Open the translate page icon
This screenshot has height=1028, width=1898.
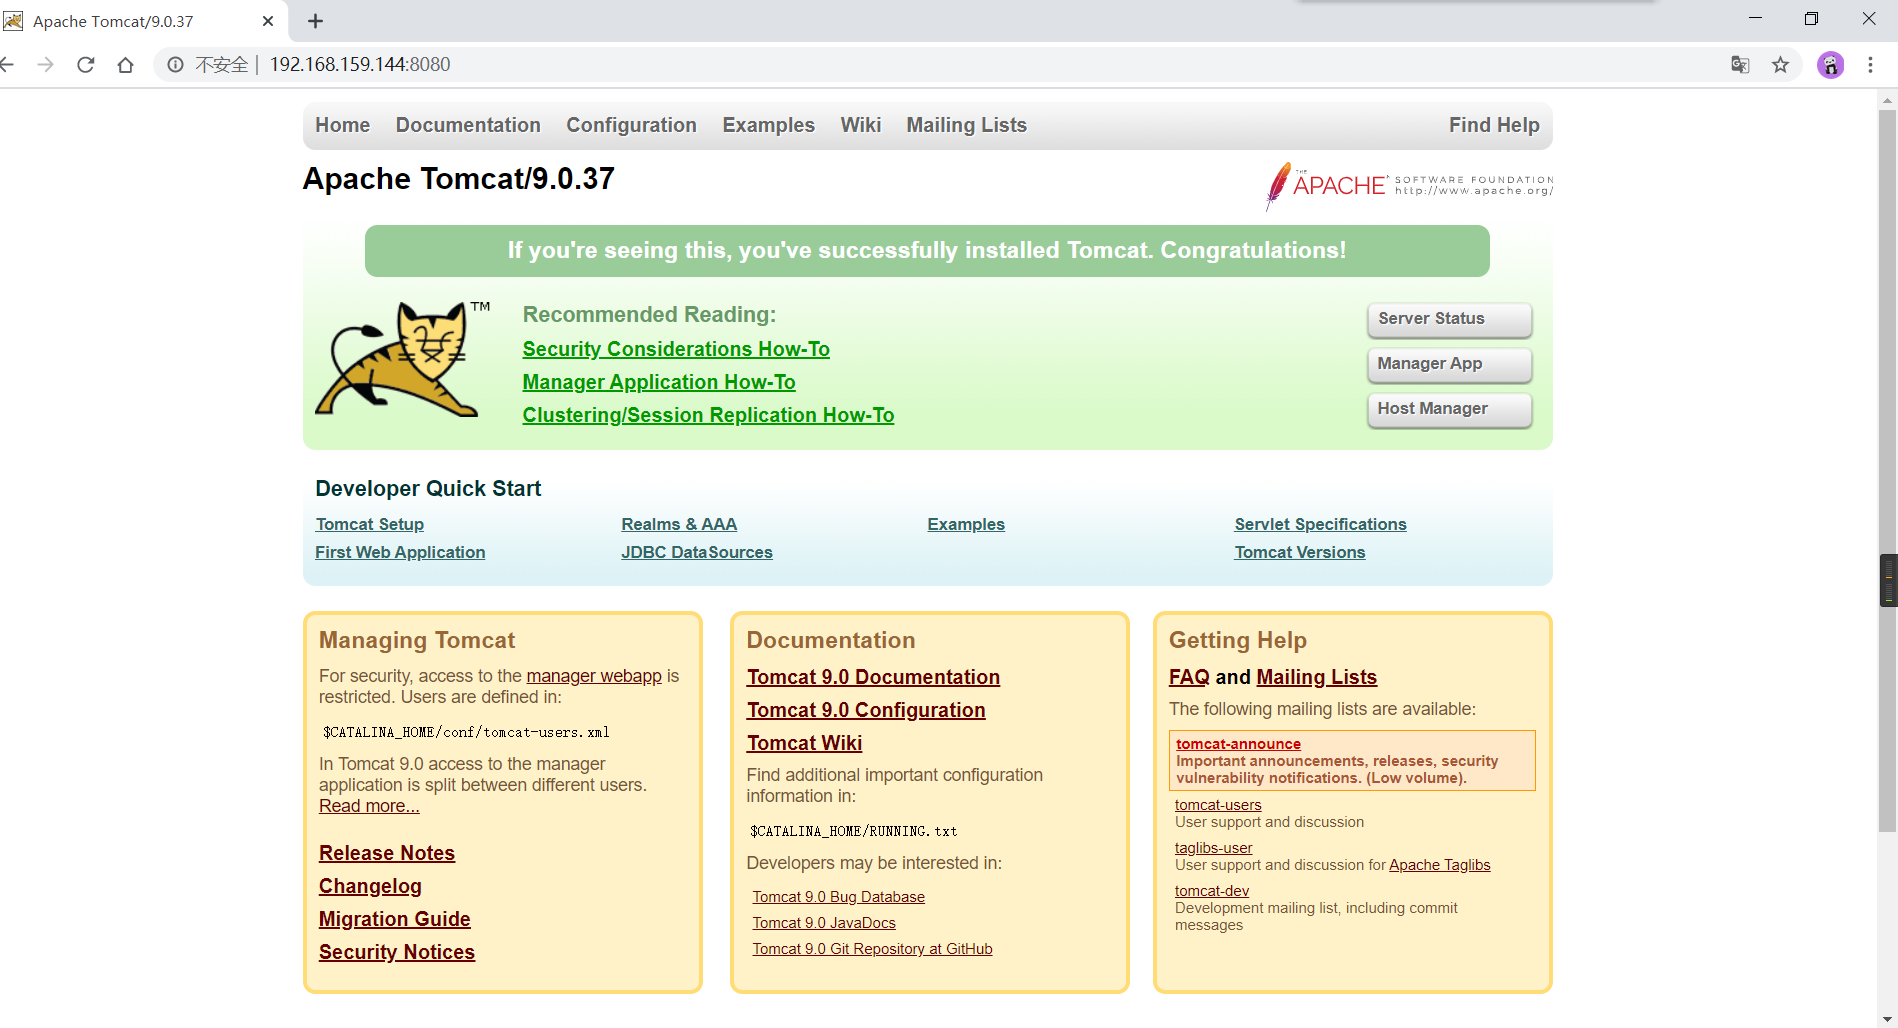point(1740,65)
